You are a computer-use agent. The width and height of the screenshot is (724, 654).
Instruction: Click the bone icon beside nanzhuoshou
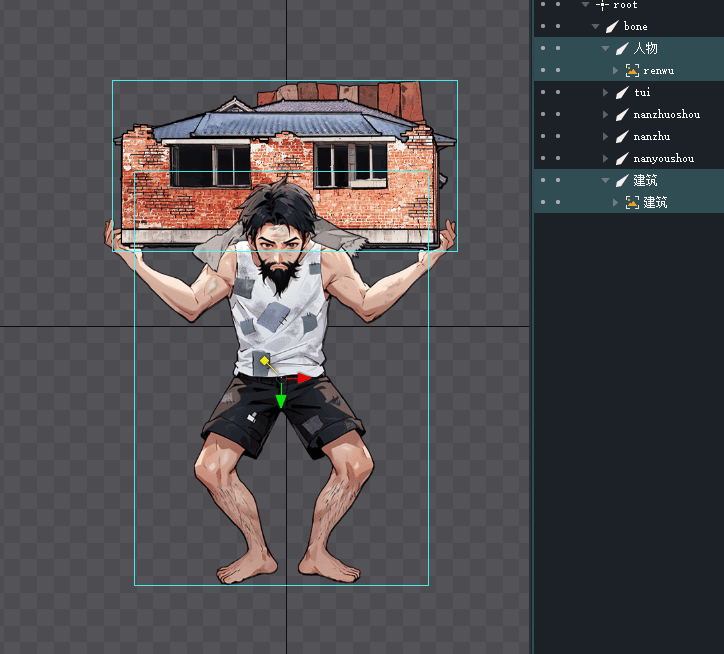point(622,114)
